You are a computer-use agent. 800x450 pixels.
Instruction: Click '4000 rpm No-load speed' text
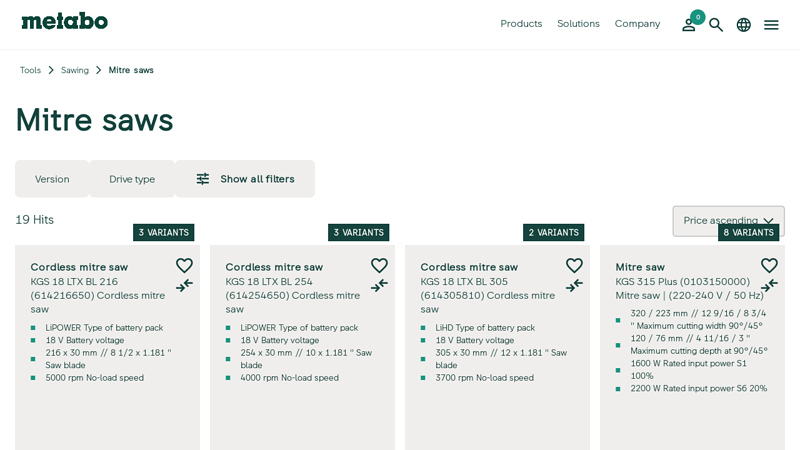[289, 378]
